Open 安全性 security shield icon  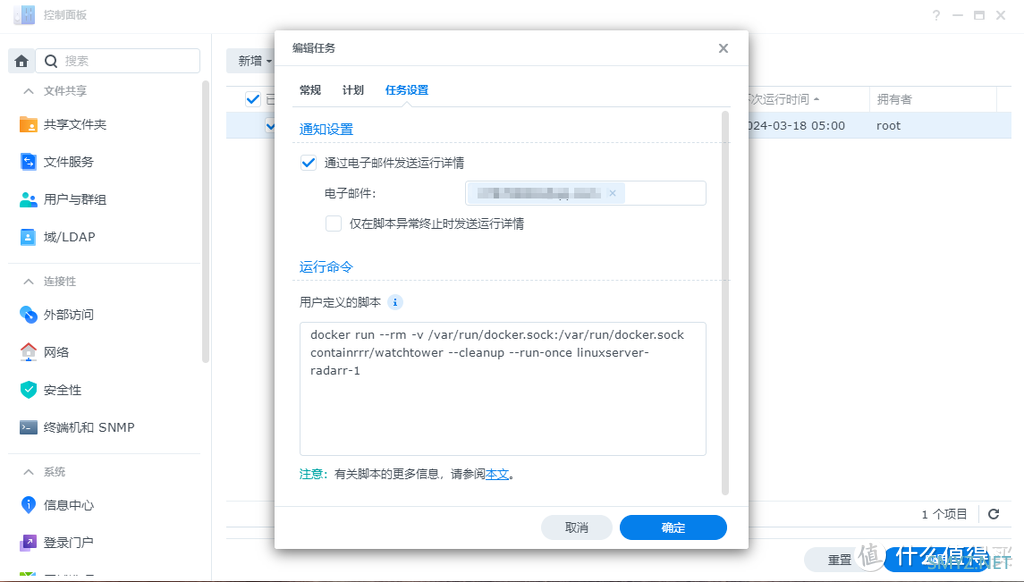click(28, 390)
